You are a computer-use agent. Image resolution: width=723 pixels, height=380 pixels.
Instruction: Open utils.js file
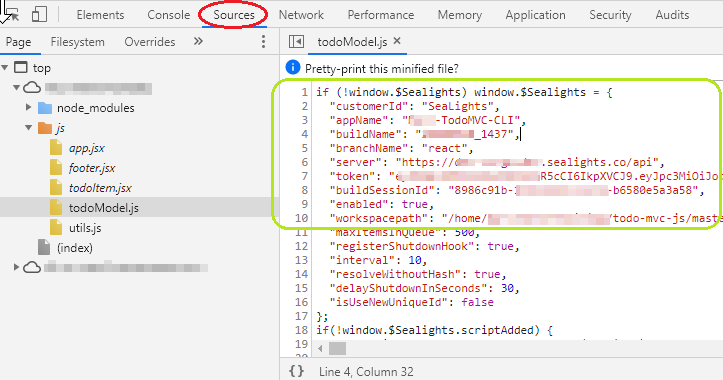85,228
